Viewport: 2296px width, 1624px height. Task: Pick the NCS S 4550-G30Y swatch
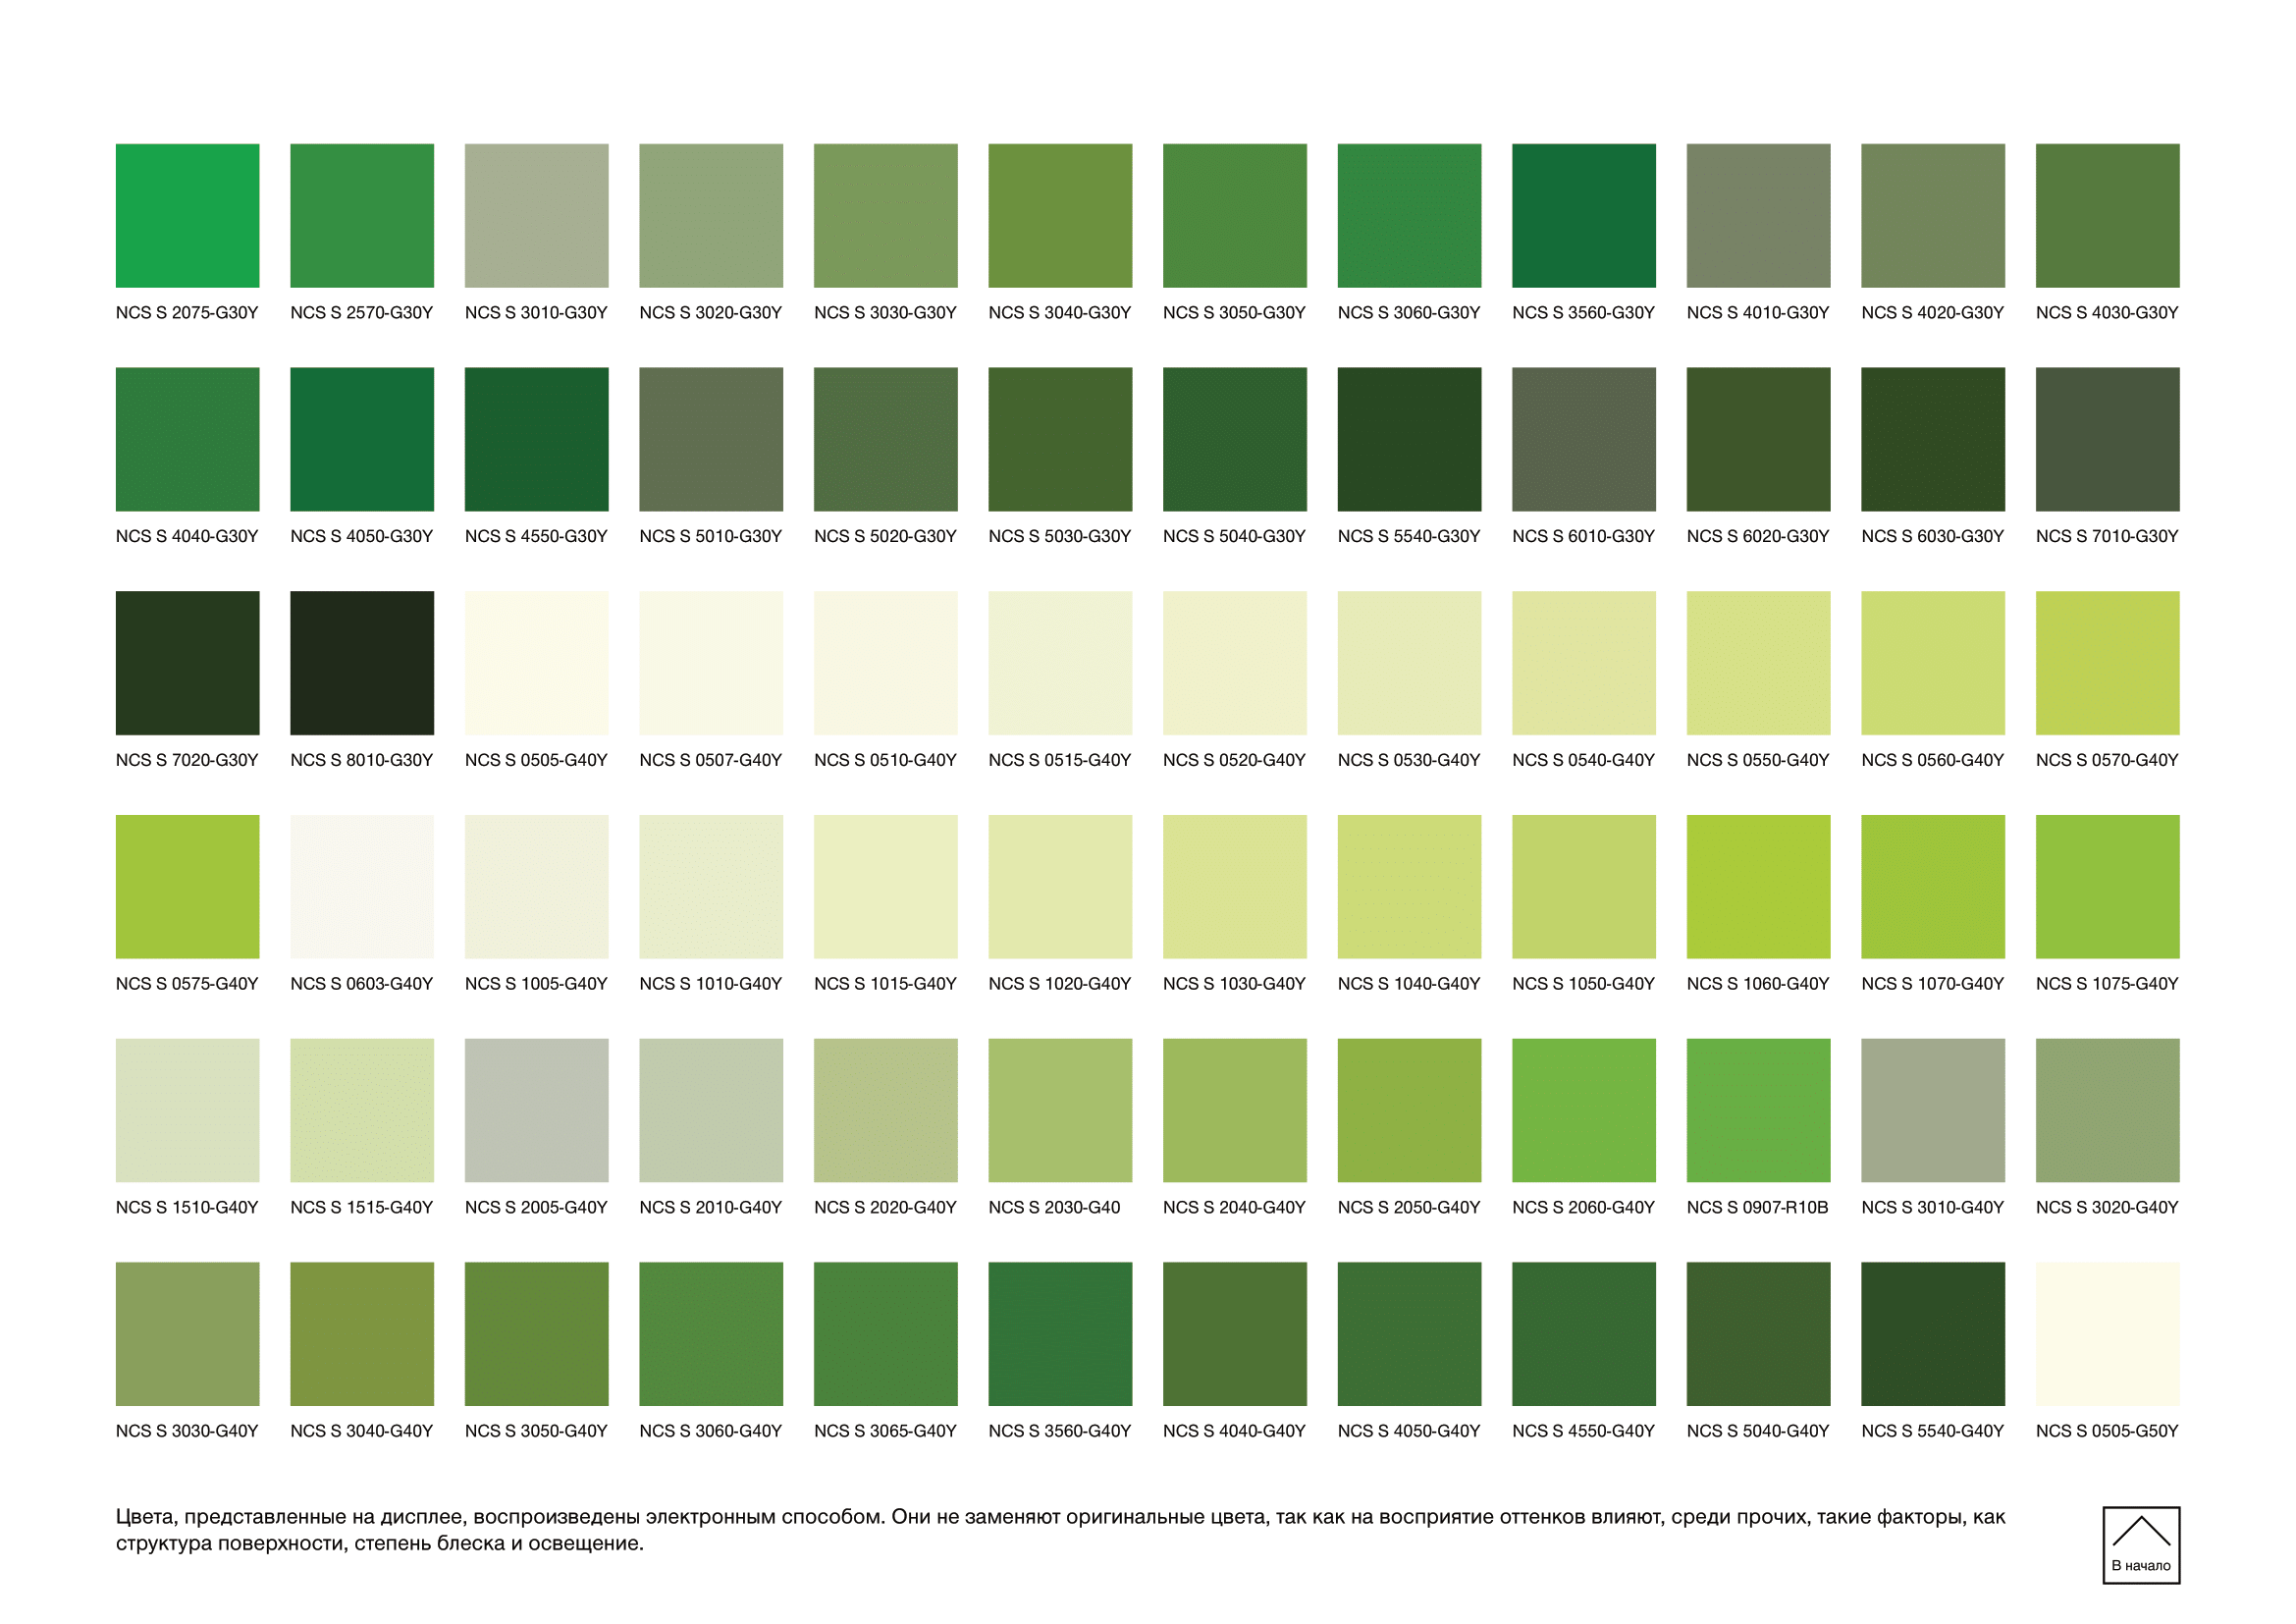point(536,439)
